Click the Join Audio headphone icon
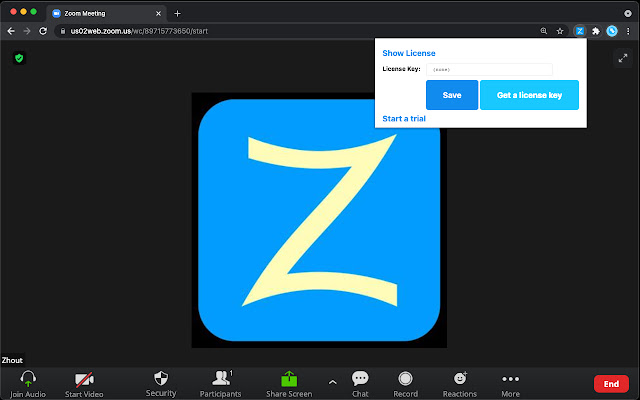 pyautogui.click(x=28, y=379)
